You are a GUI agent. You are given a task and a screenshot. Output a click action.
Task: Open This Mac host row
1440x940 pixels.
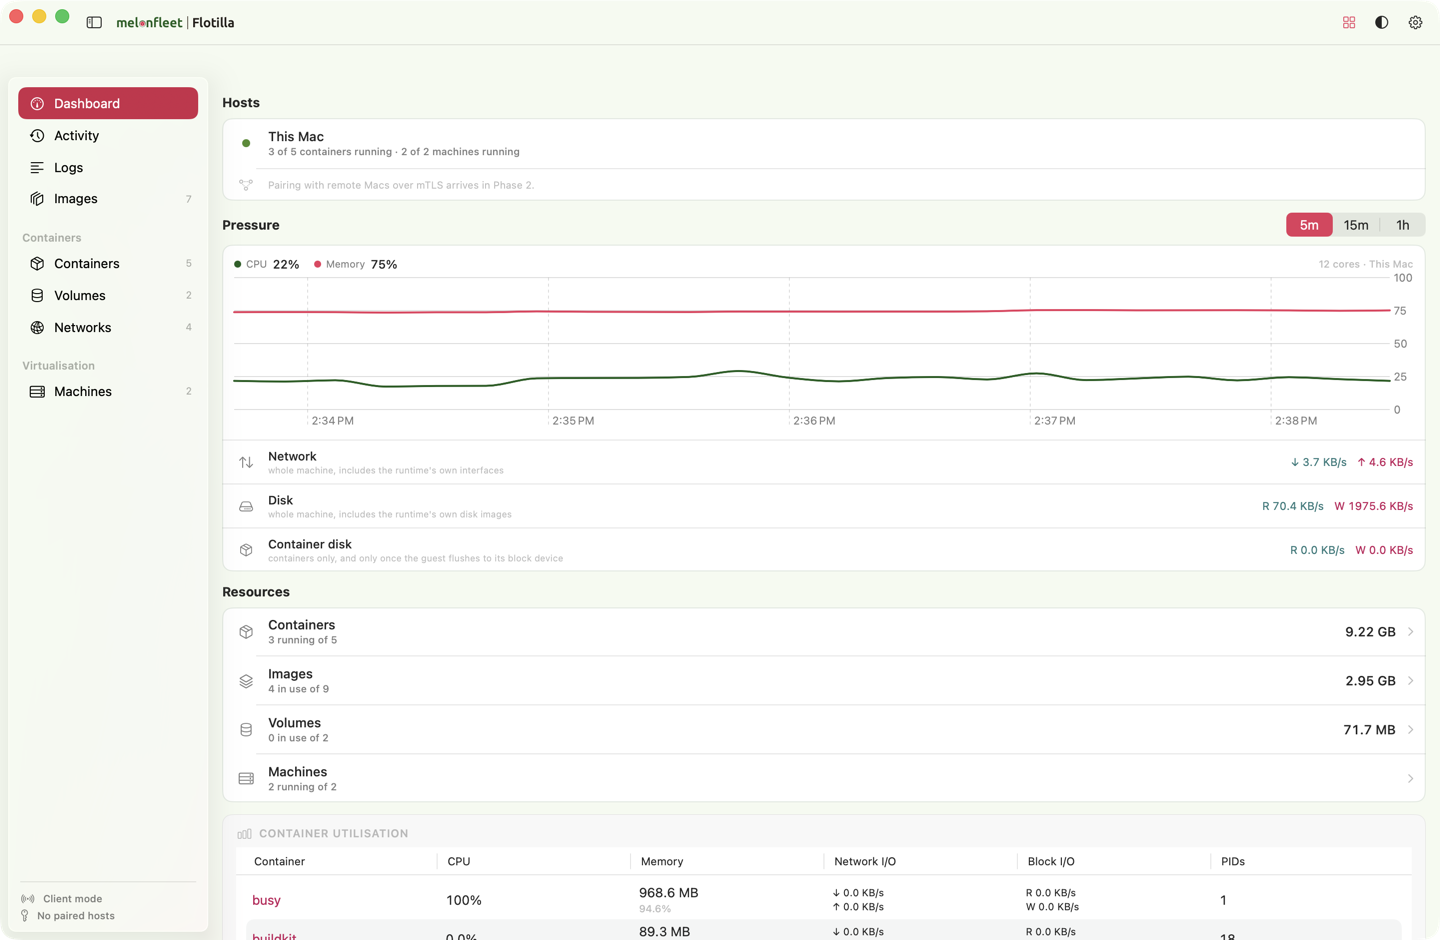(x=823, y=144)
